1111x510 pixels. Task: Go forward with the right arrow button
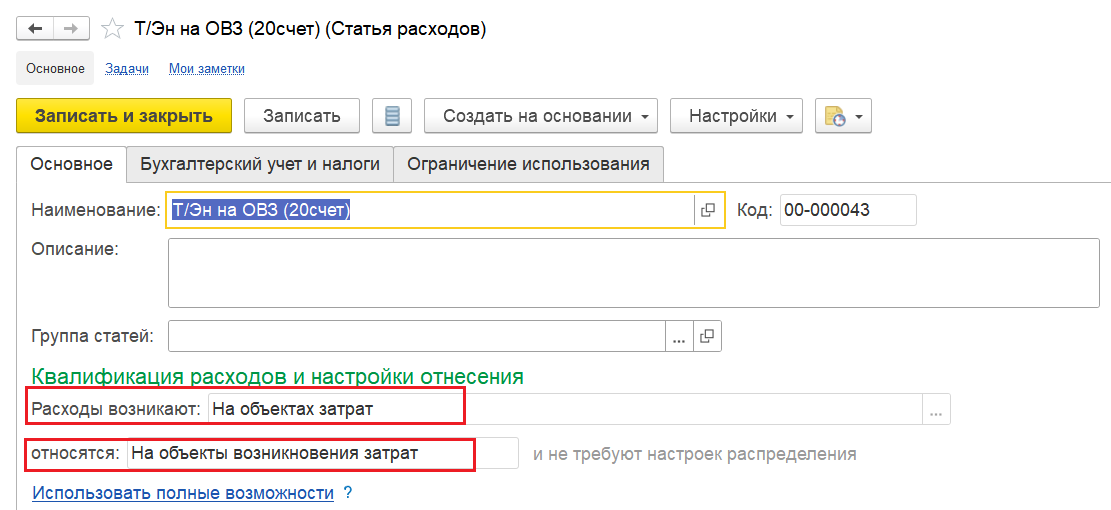tap(71, 28)
